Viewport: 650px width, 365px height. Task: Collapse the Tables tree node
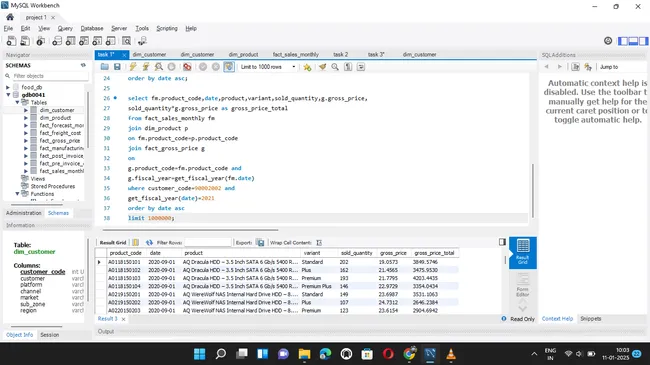(17, 102)
